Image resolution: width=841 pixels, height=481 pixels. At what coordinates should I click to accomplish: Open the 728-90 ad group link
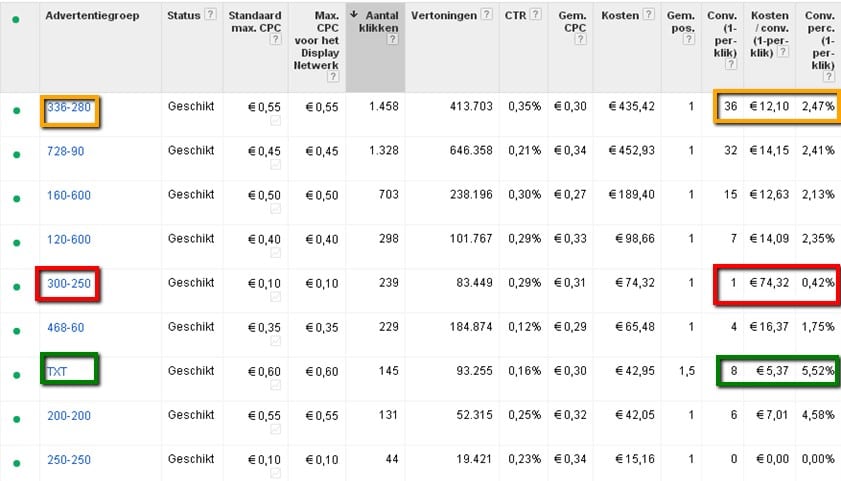[65, 151]
